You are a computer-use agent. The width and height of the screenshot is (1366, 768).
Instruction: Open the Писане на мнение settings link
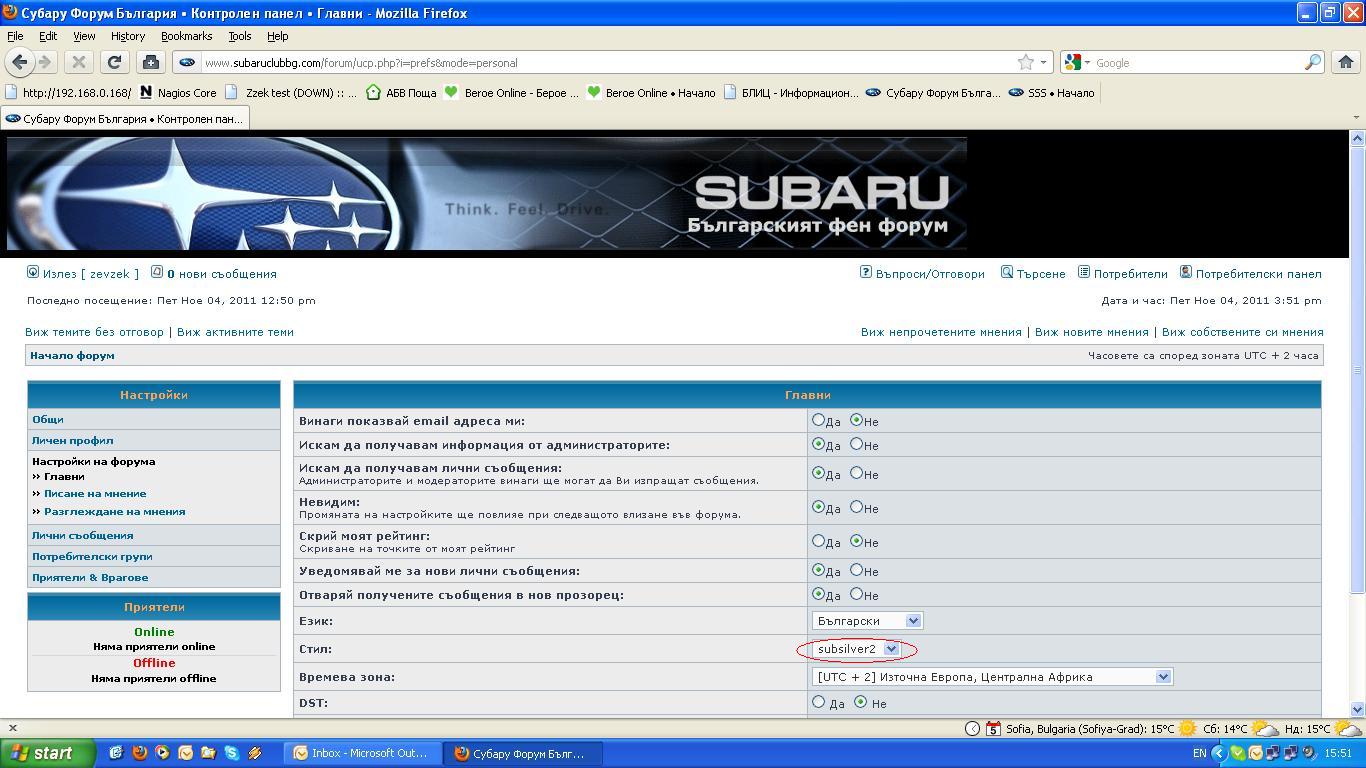95,493
